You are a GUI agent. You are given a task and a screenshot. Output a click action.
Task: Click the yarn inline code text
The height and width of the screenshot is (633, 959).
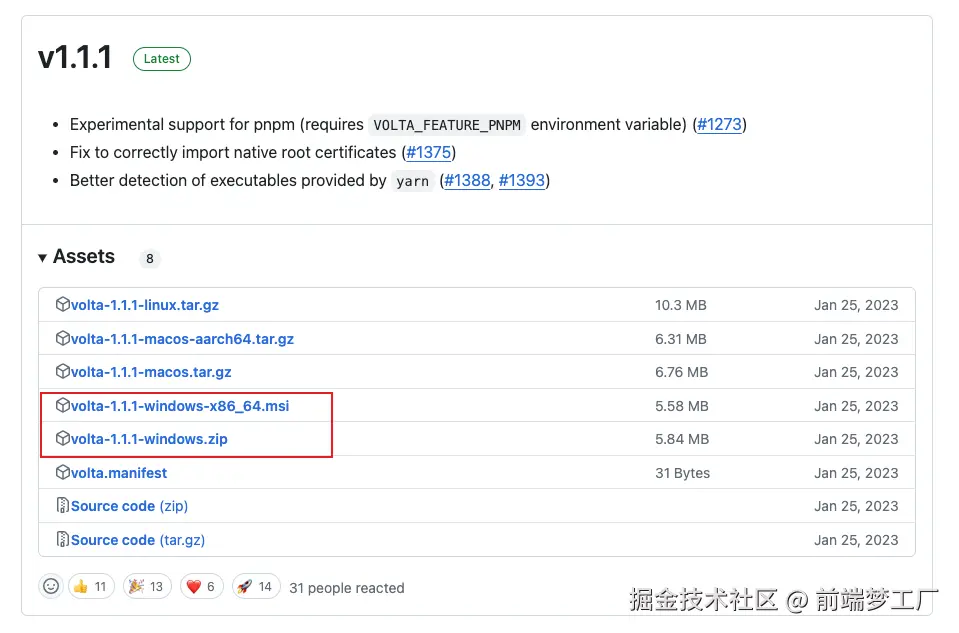(412, 181)
